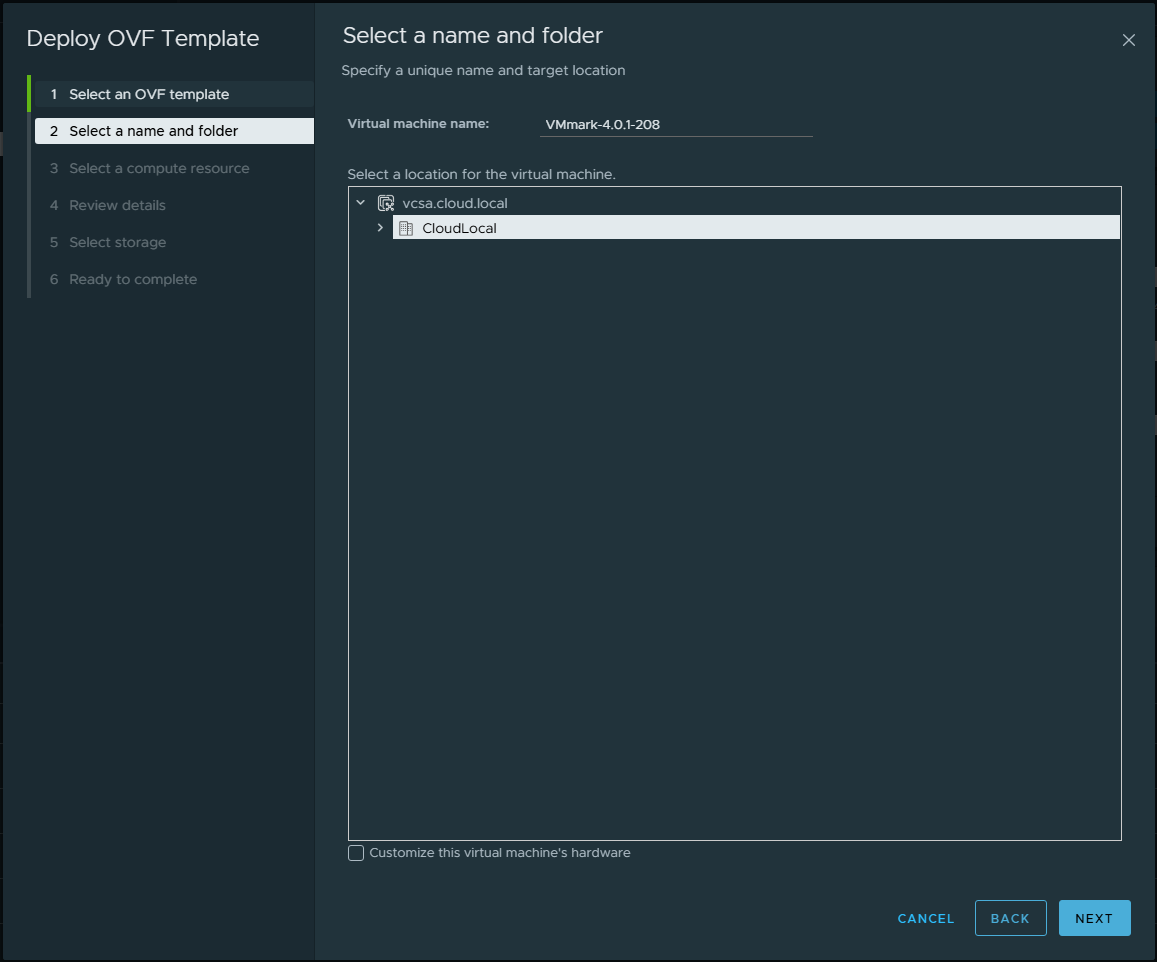The image size is (1157, 962).
Task: Go to step 1 Select an OVF template
Action: click(x=174, y=94)
